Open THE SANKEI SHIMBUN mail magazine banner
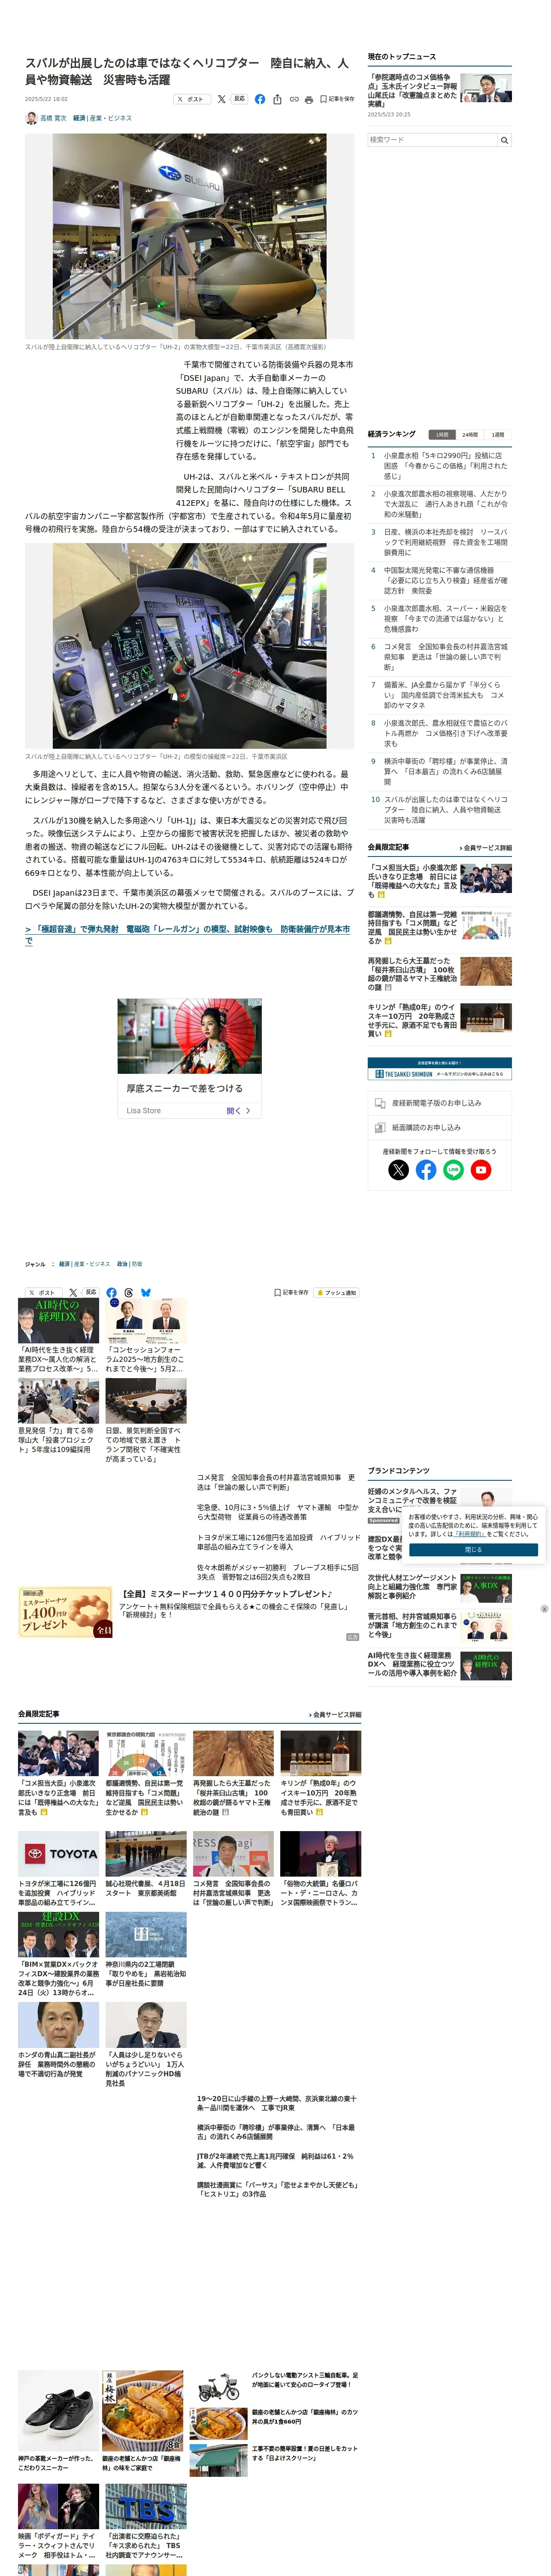 coord(440,1069)
